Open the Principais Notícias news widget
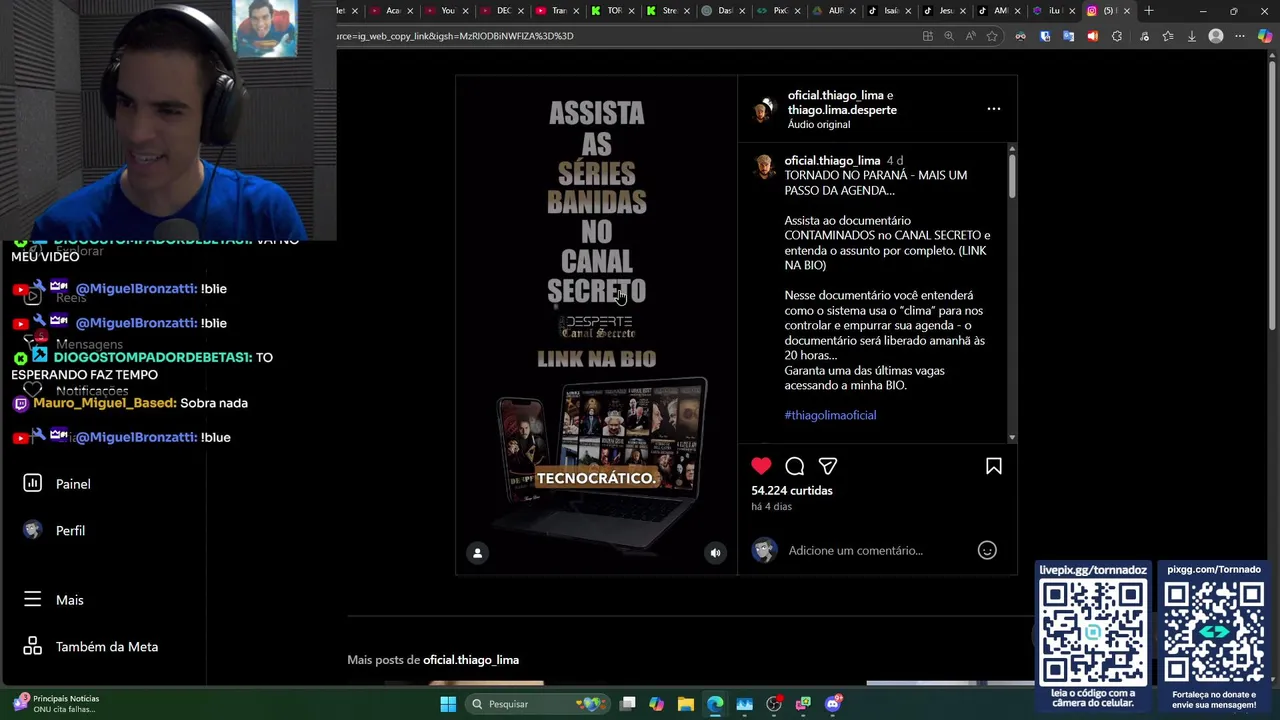Image resolution: width=1280 pixels, height=720 pixels. coord(57,704)
